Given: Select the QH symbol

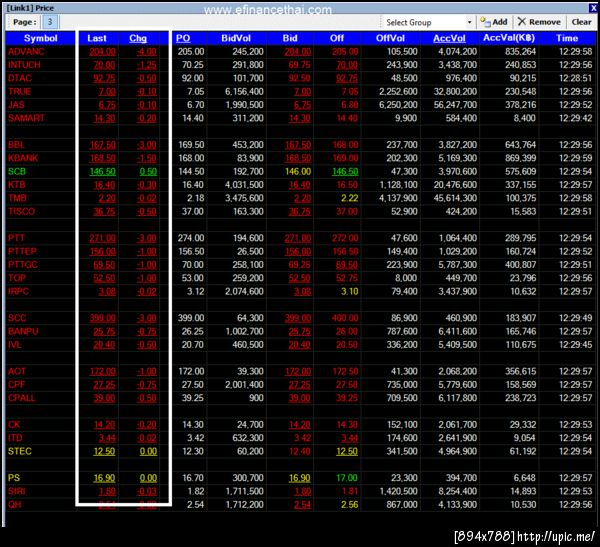Looking at the screenshot, I should [15, 505].
